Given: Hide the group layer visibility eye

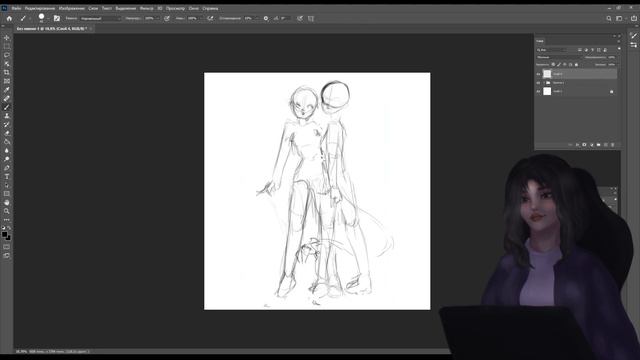Looking at the screenshot, I should coord(538,83).
